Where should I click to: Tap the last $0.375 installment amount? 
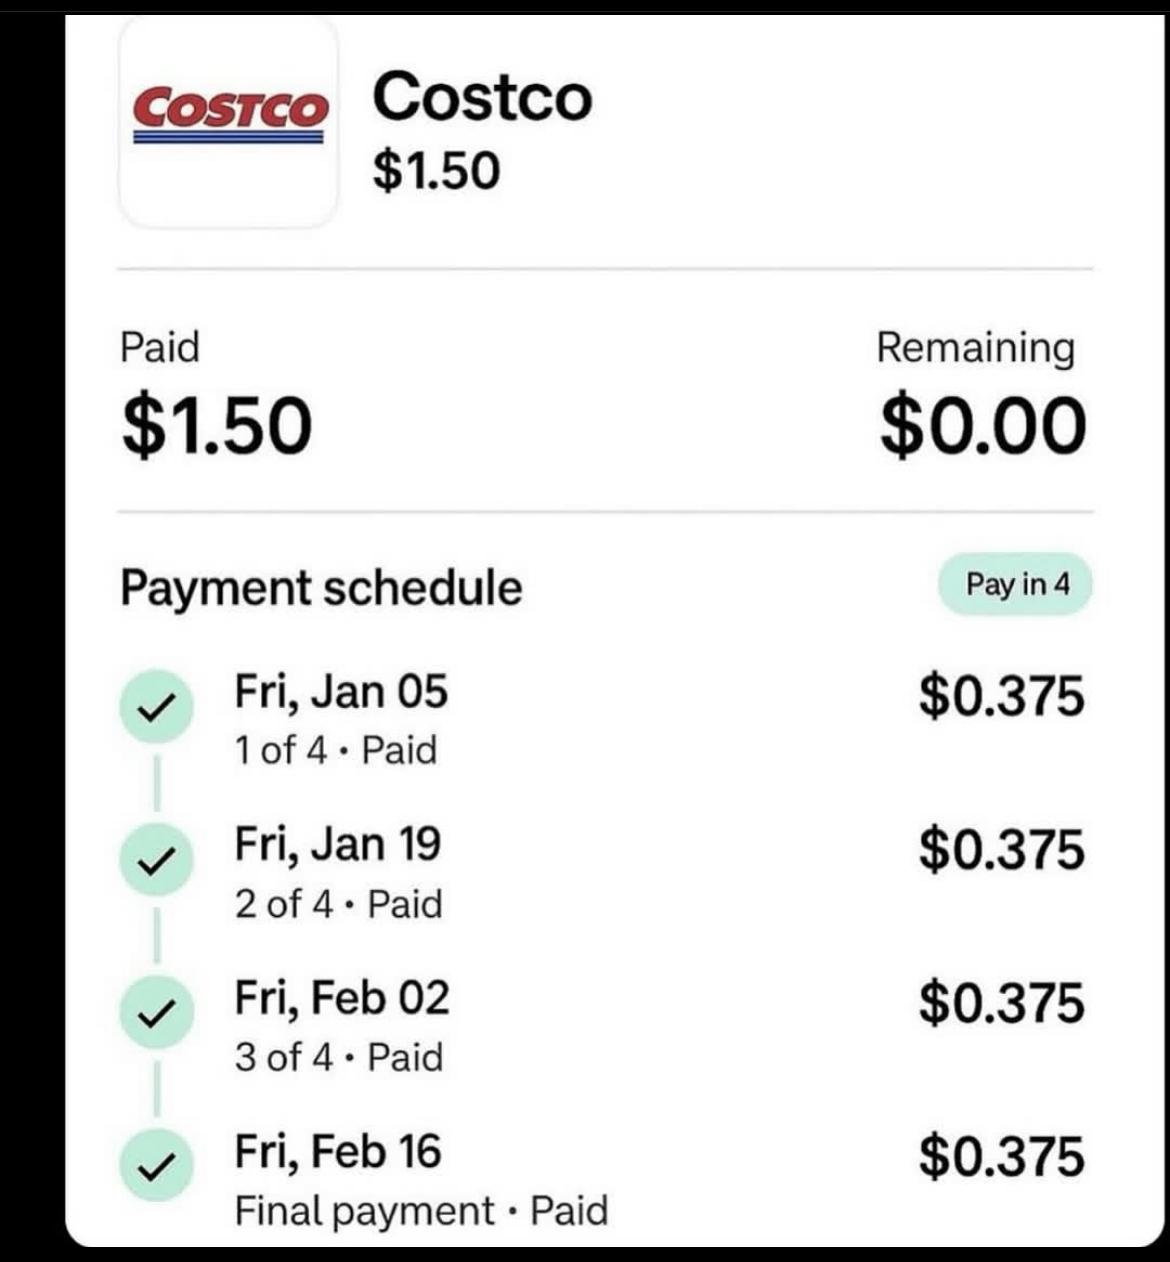[1001, 1155]
